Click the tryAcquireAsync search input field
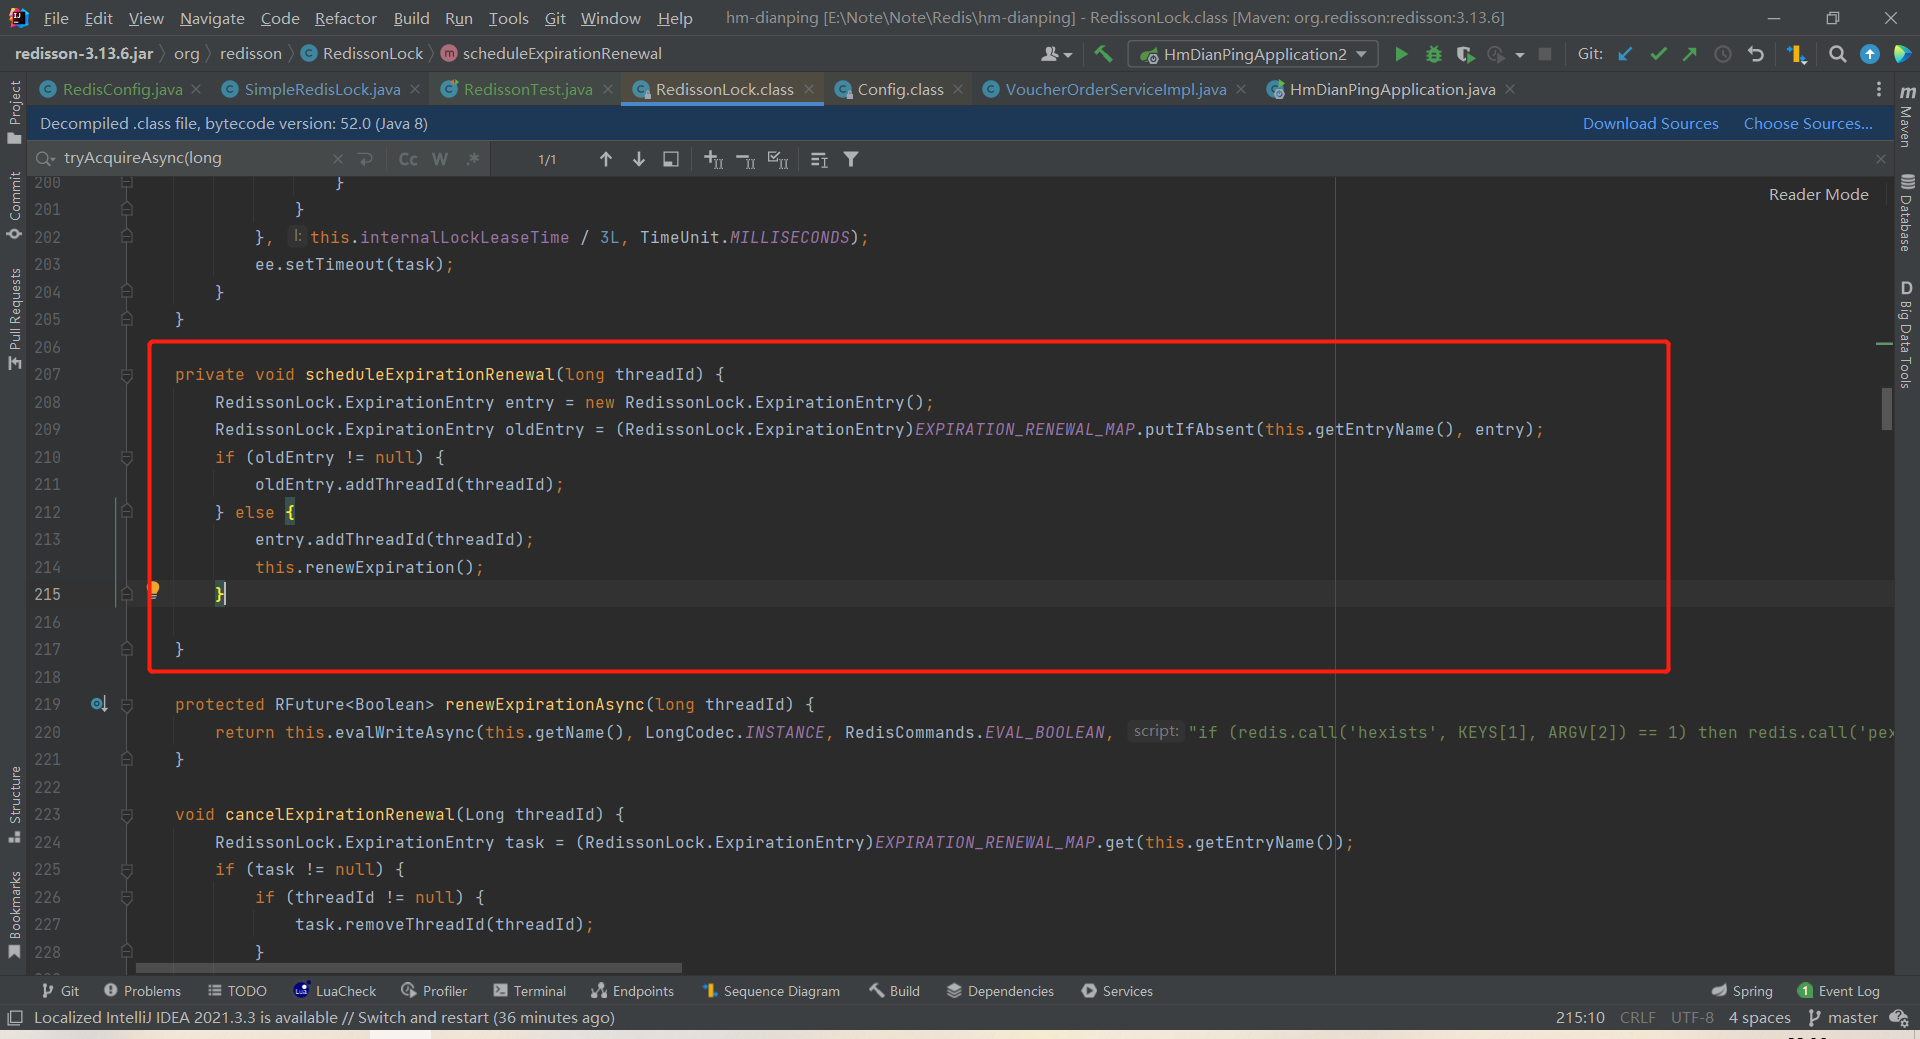1920x1039 pixels. coord(195,158)
